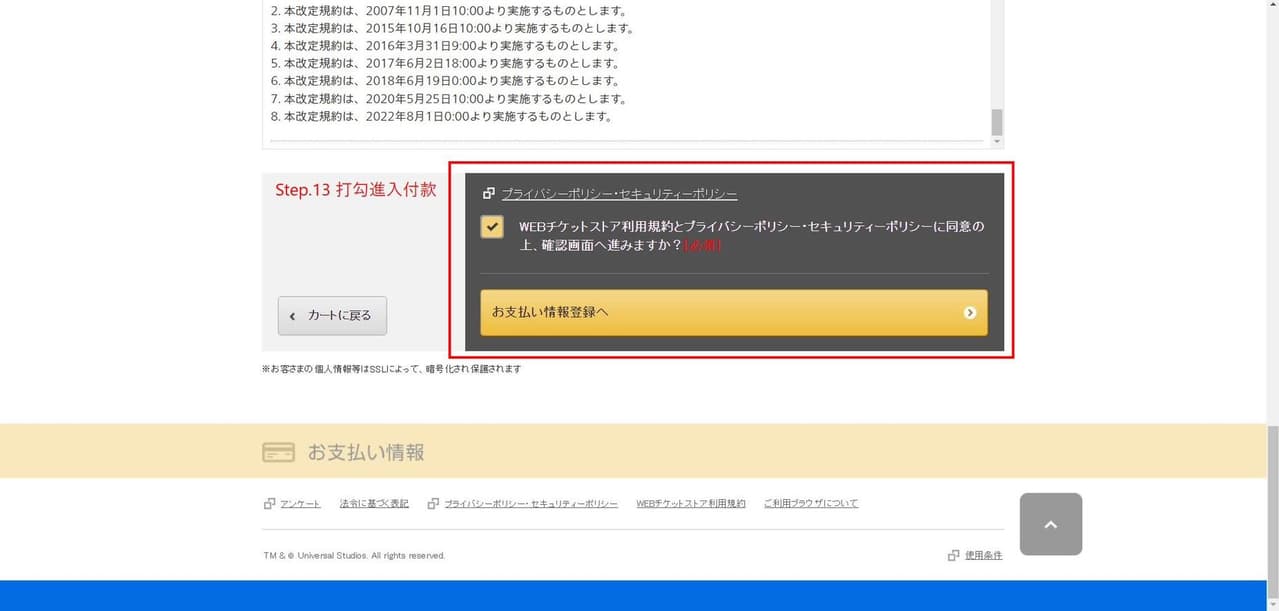Click the SSL encryption notice text
This screenshot has height=611, width=1279.
point(391,369)
